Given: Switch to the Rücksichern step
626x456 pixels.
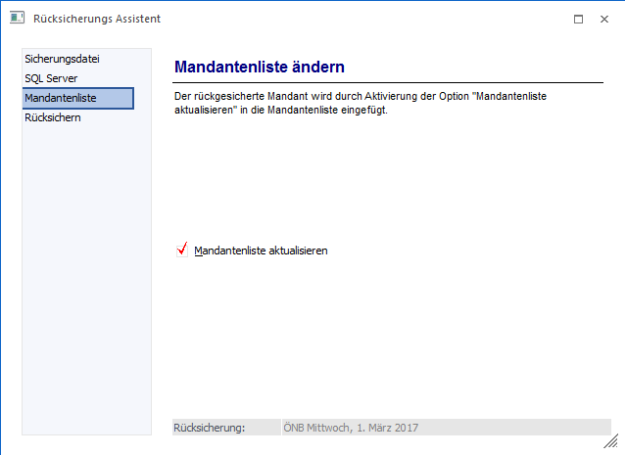Looking at the screenshot, I should click(x=53, y=117).
